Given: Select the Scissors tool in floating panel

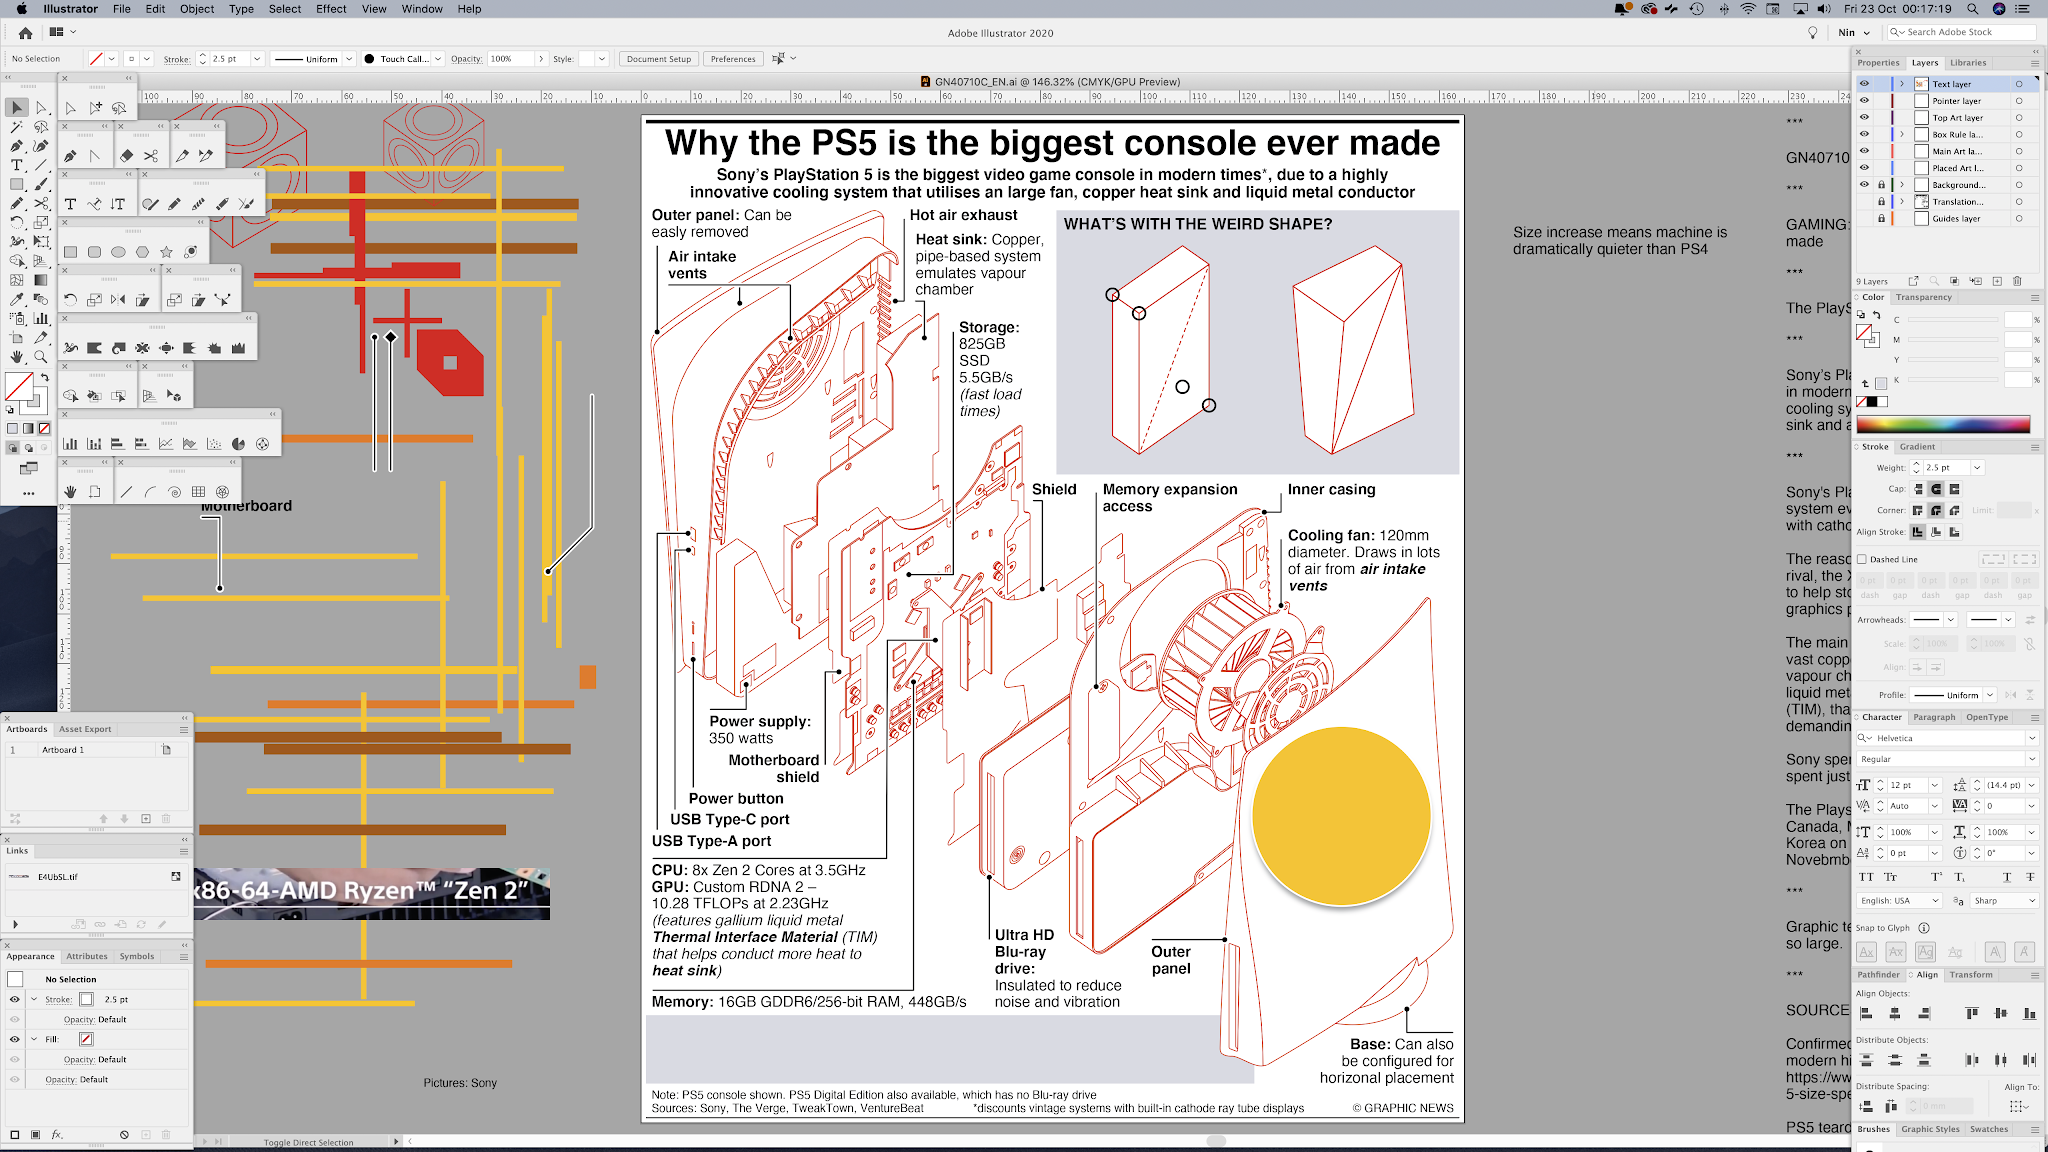Looking at the screenshot, I should (x=151, y=156).
